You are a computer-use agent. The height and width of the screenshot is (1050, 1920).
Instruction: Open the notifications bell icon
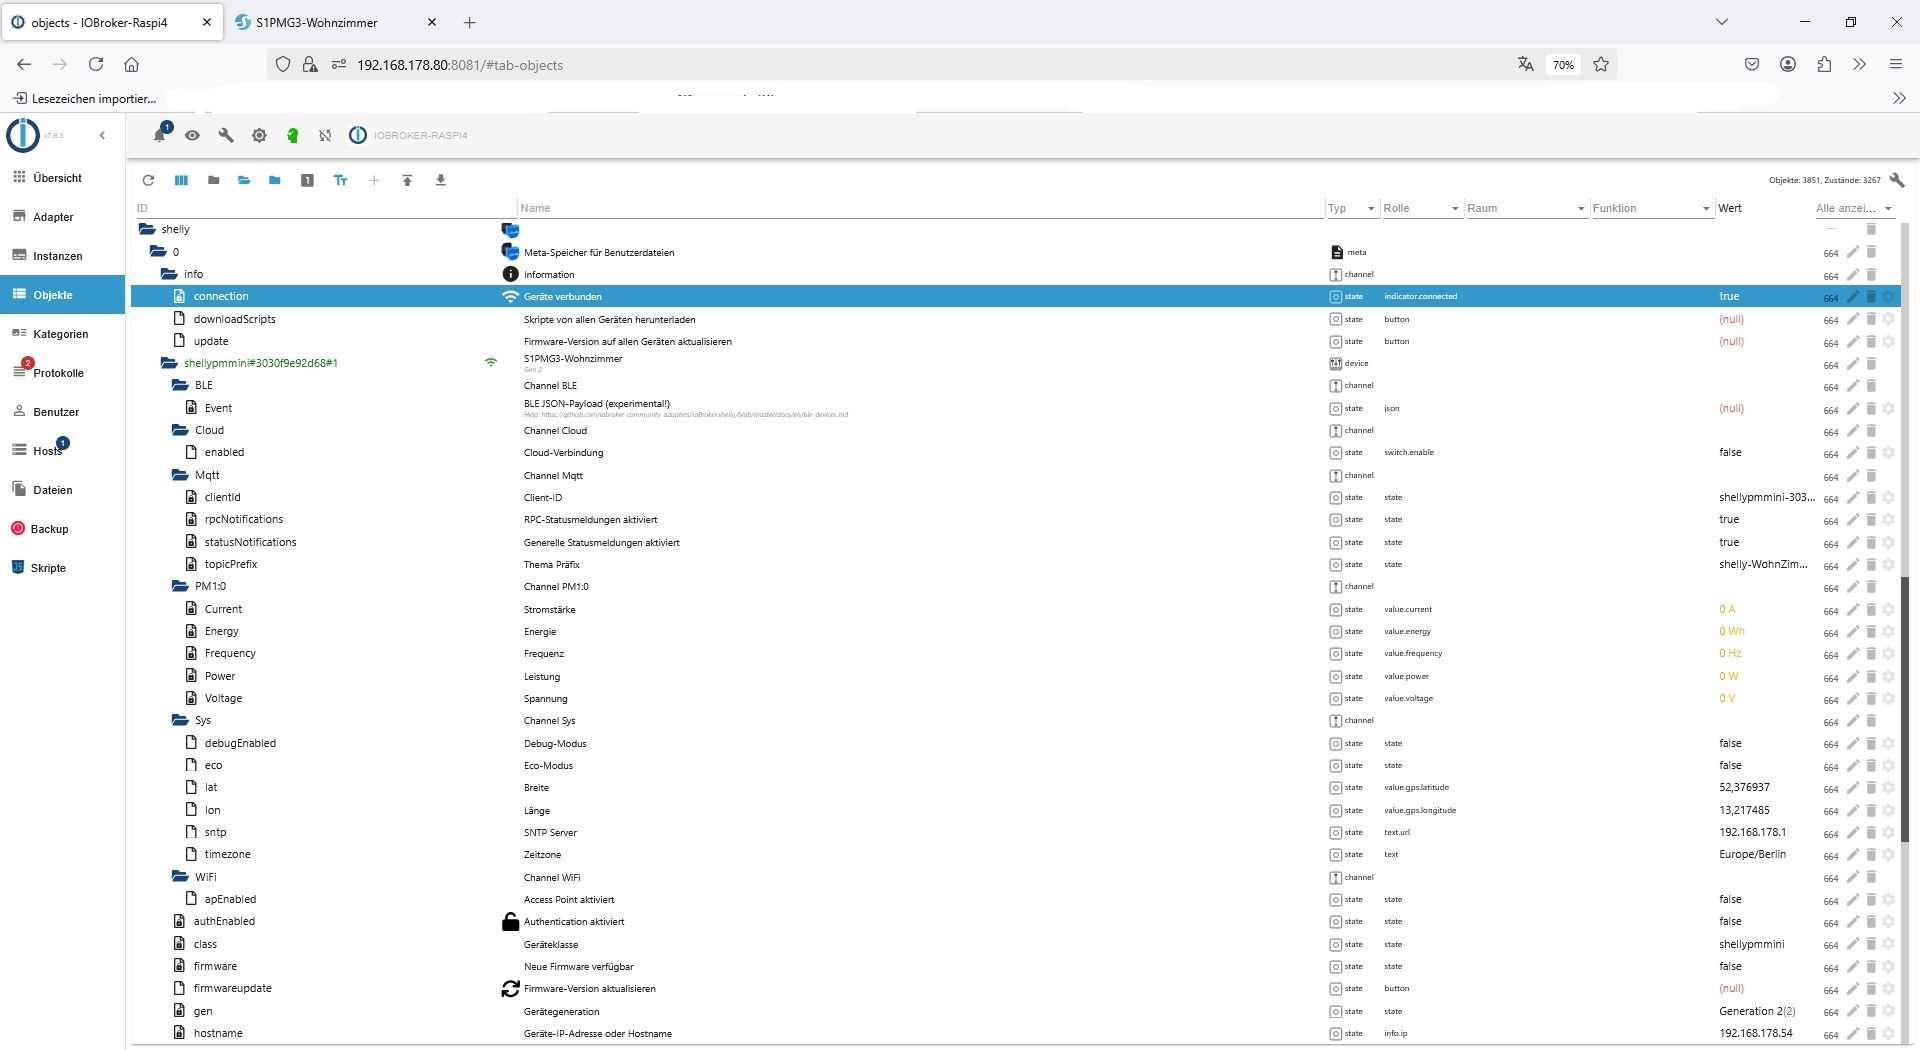click(x=159, y=135)
